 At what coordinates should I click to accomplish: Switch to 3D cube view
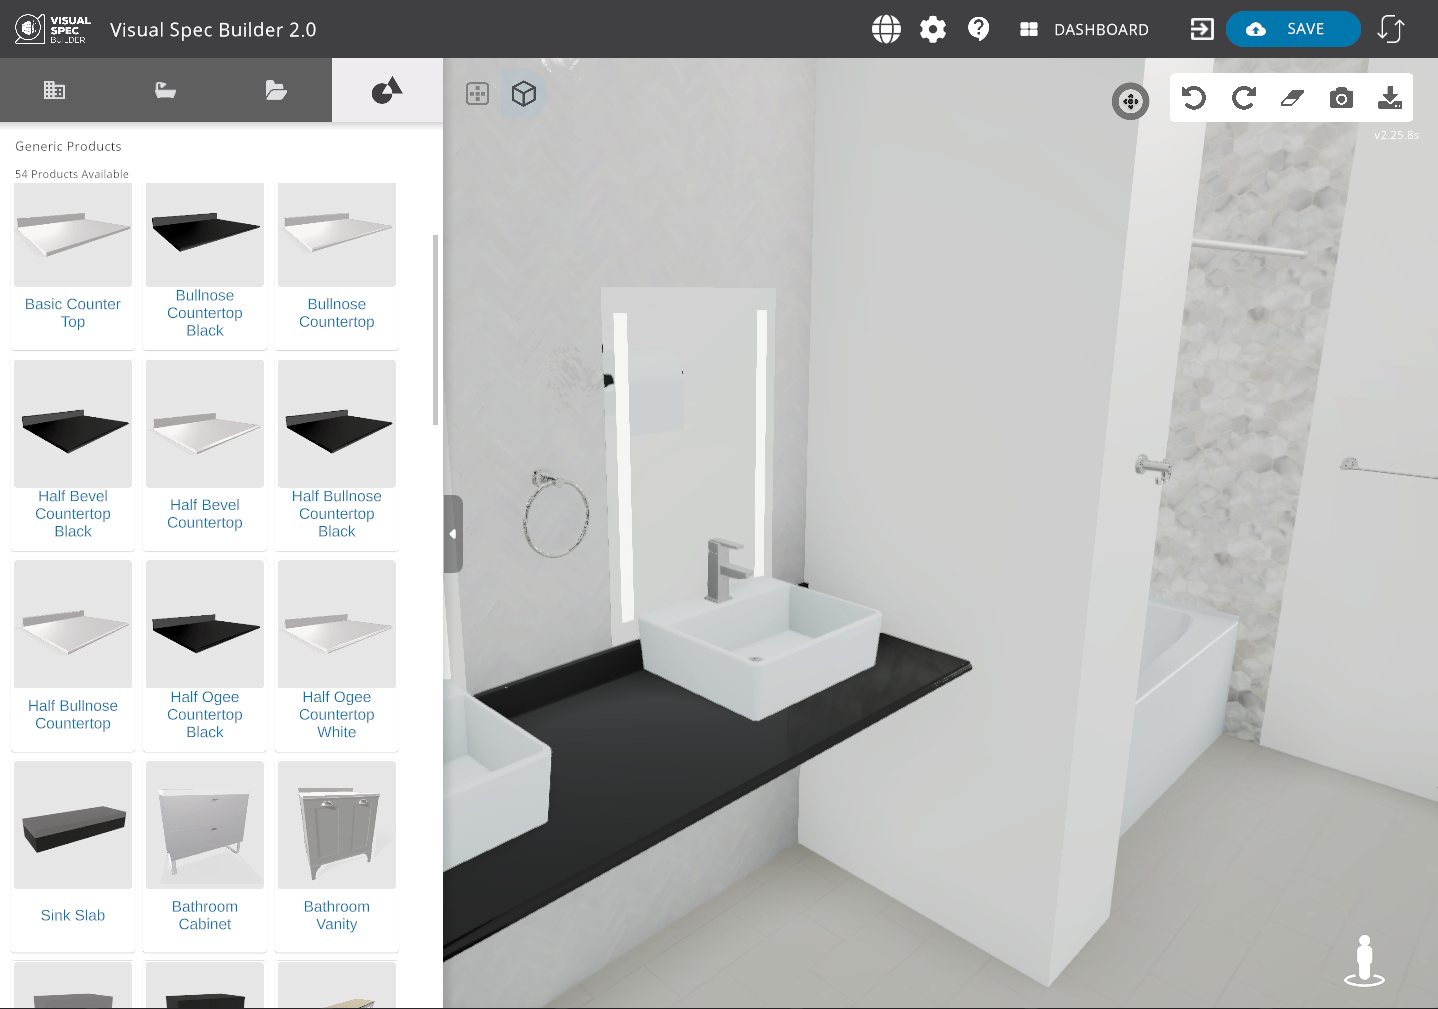524,94
